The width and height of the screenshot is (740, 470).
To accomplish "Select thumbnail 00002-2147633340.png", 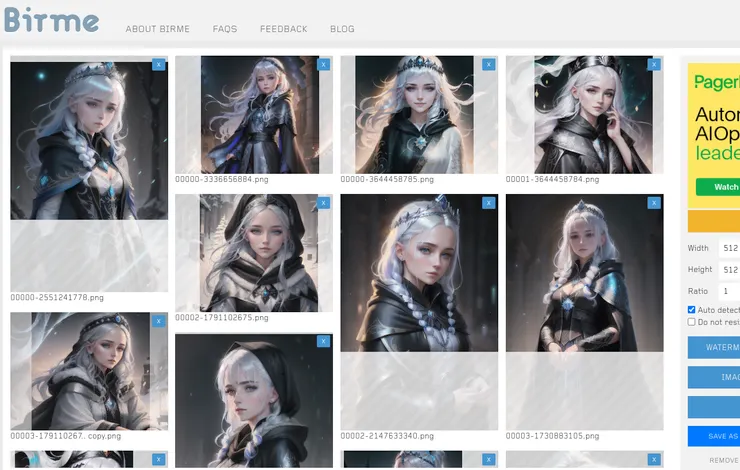I will [419, 312].
